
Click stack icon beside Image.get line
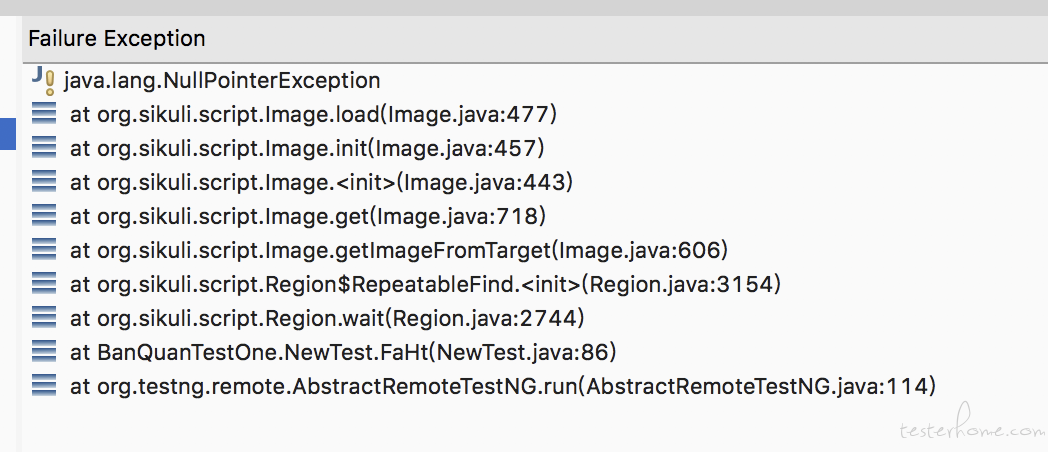(x=44, y=215)
